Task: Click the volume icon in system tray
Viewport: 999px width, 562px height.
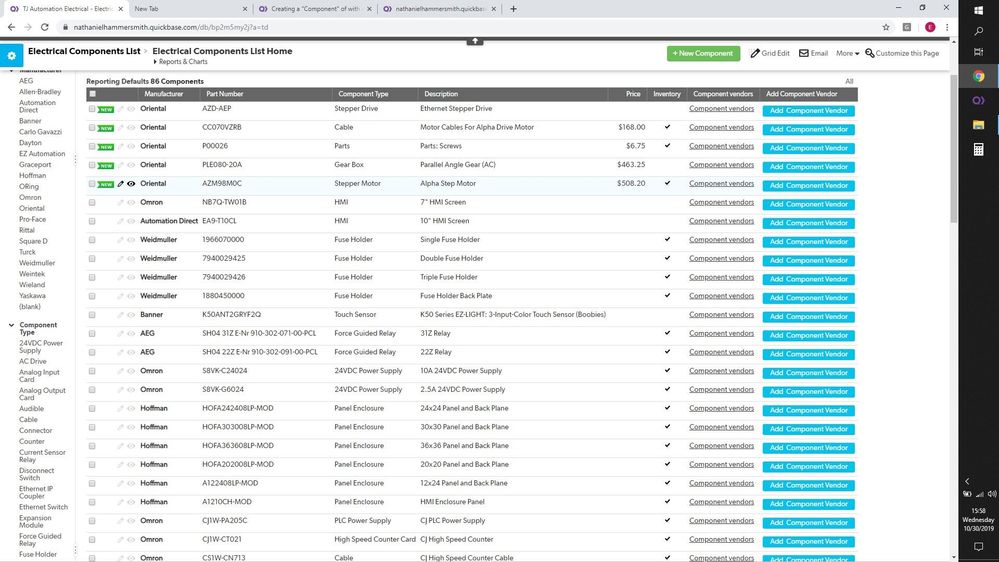Action: [x=991, y=494]
